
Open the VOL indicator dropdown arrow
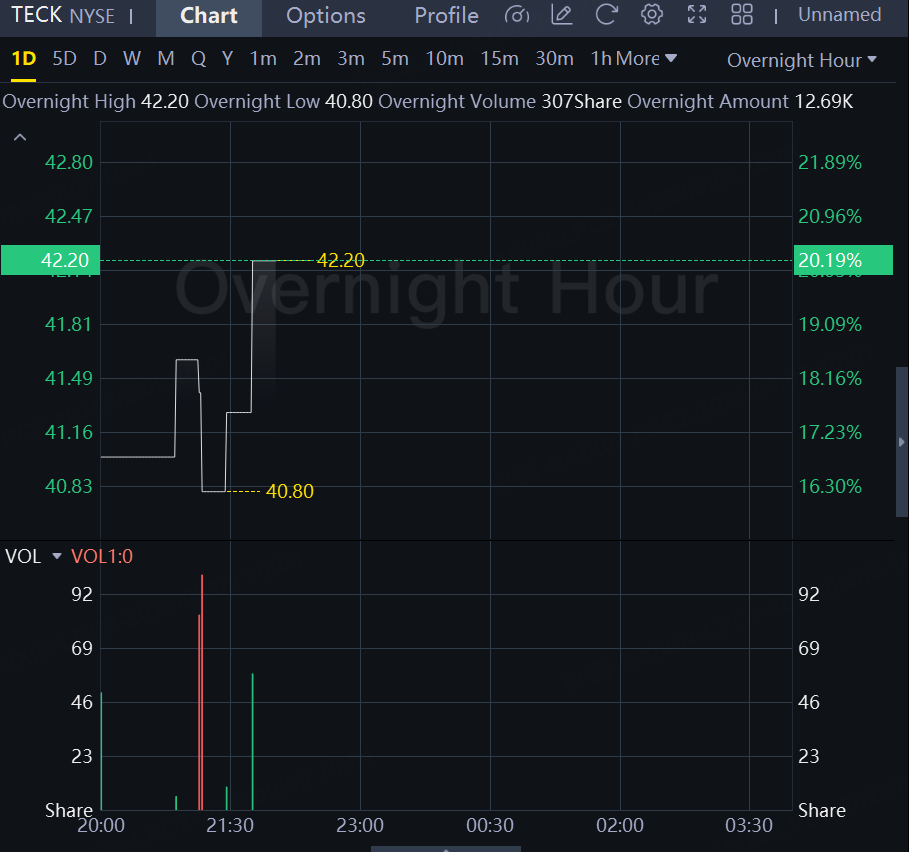tap(57, 556)
